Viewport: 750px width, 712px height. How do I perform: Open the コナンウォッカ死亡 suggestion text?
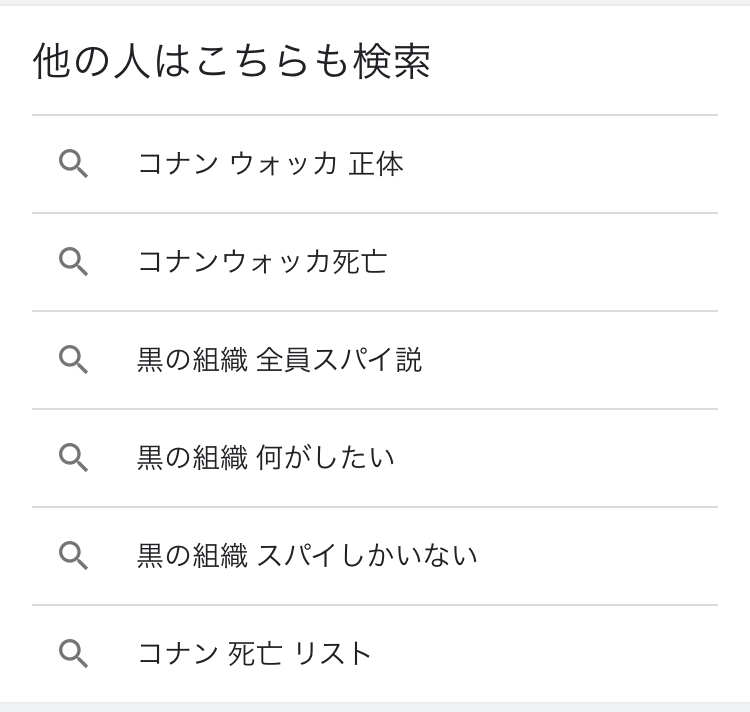pyautogui.click(x=262, y=262)
